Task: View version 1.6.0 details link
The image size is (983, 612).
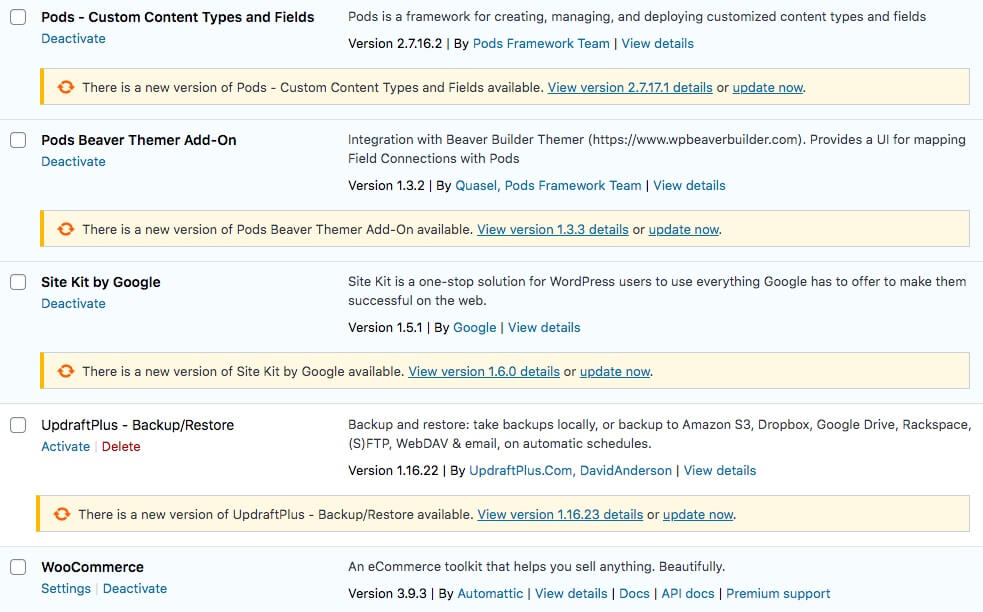Action: click(x=484, y=371)
